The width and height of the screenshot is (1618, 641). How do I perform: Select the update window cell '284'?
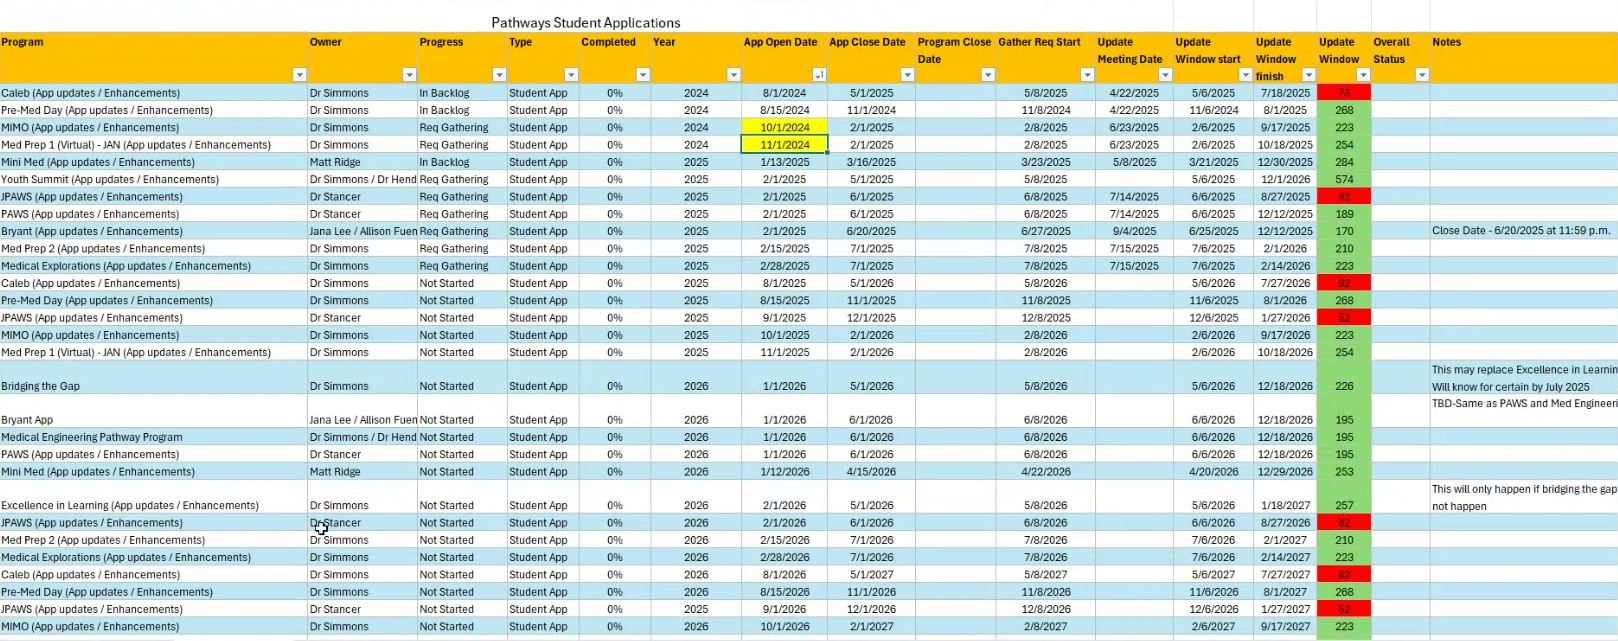[x=1344, y=162]
